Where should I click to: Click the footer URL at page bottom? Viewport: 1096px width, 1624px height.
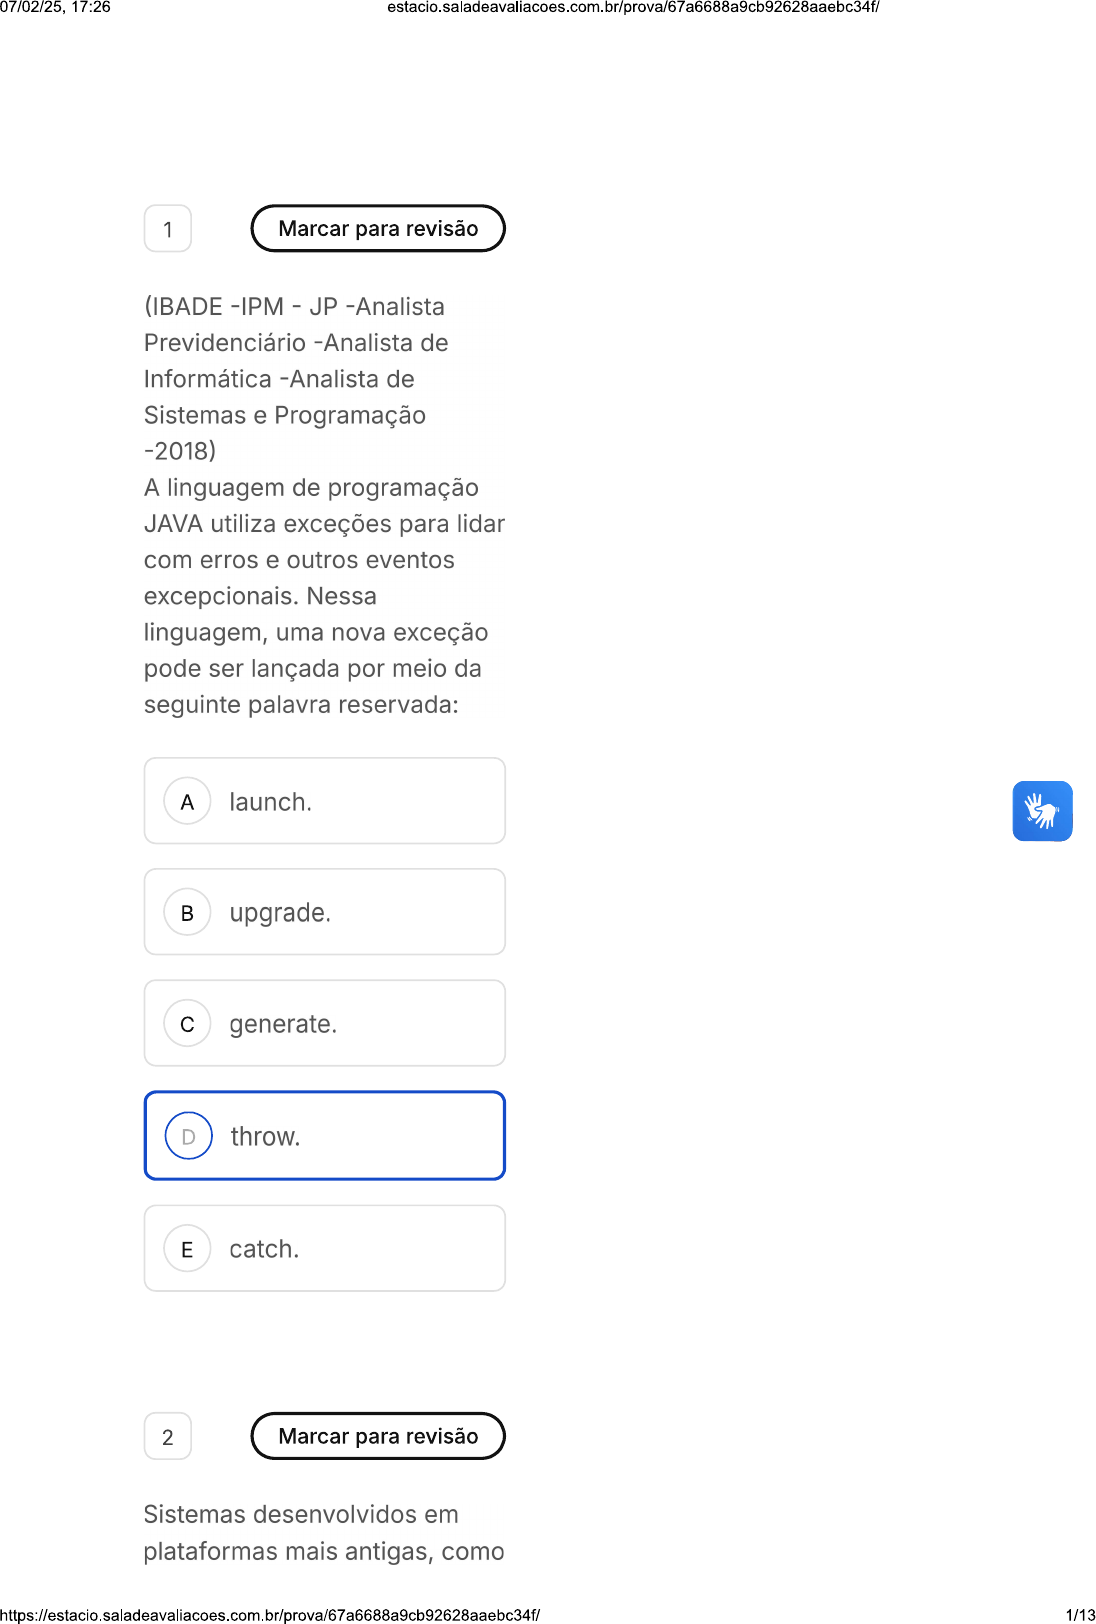270,1615
